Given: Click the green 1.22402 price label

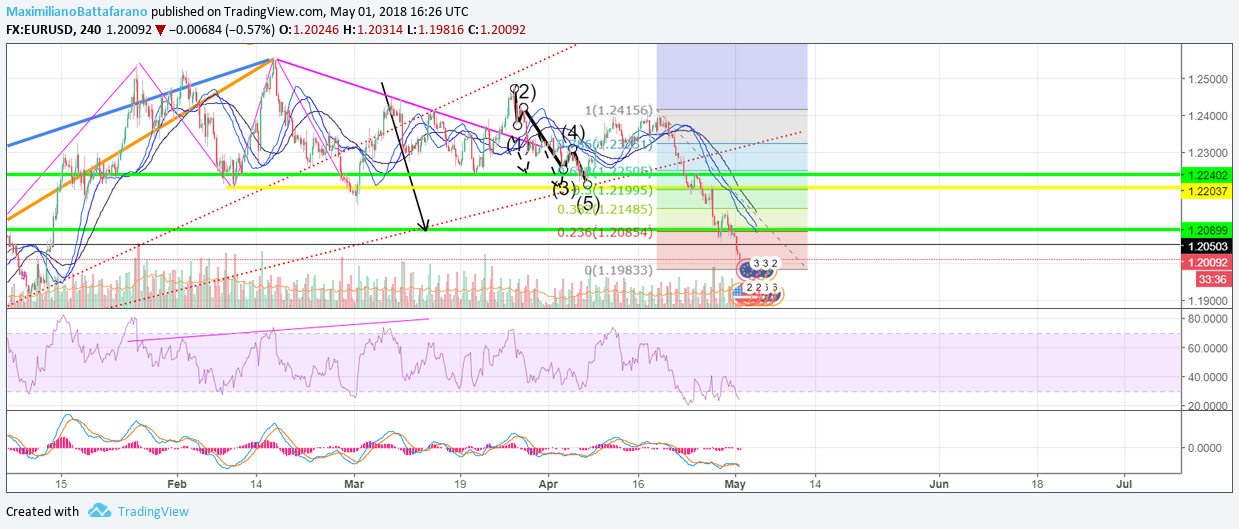Looking at the screenshot, I should point(1208,174).
